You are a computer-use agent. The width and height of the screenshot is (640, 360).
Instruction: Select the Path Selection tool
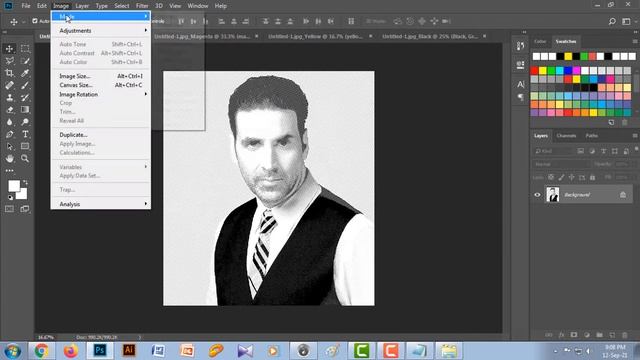(x=9, y=147)
